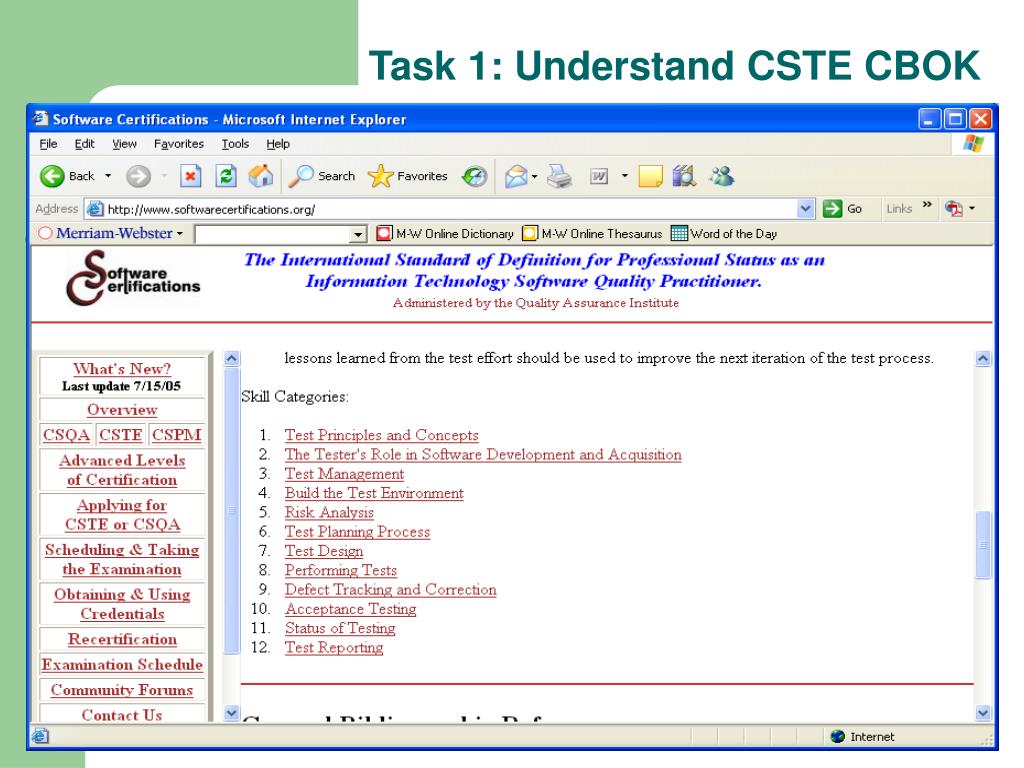This screenshot has width=1024, height=768.
Task: Stop loading with the red X icon
Action: [191, 176]
